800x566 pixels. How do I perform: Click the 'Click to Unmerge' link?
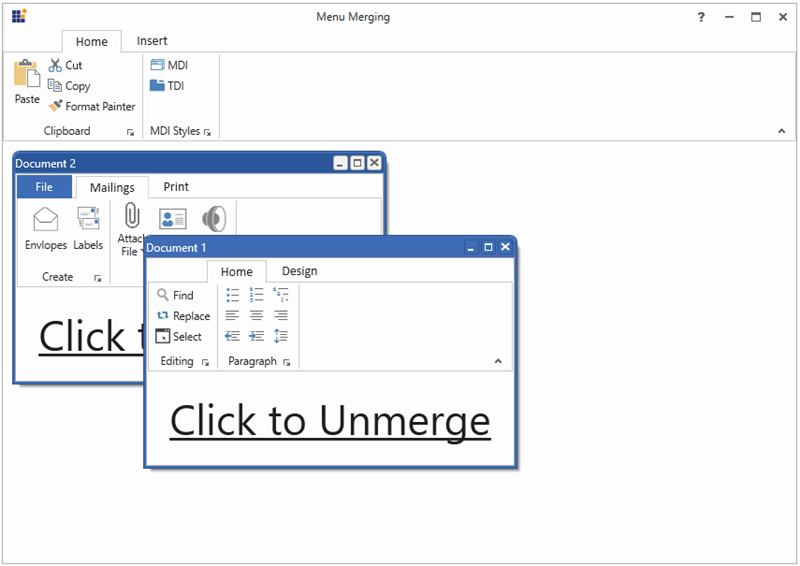pyautogui.click(x=330, y=421)
